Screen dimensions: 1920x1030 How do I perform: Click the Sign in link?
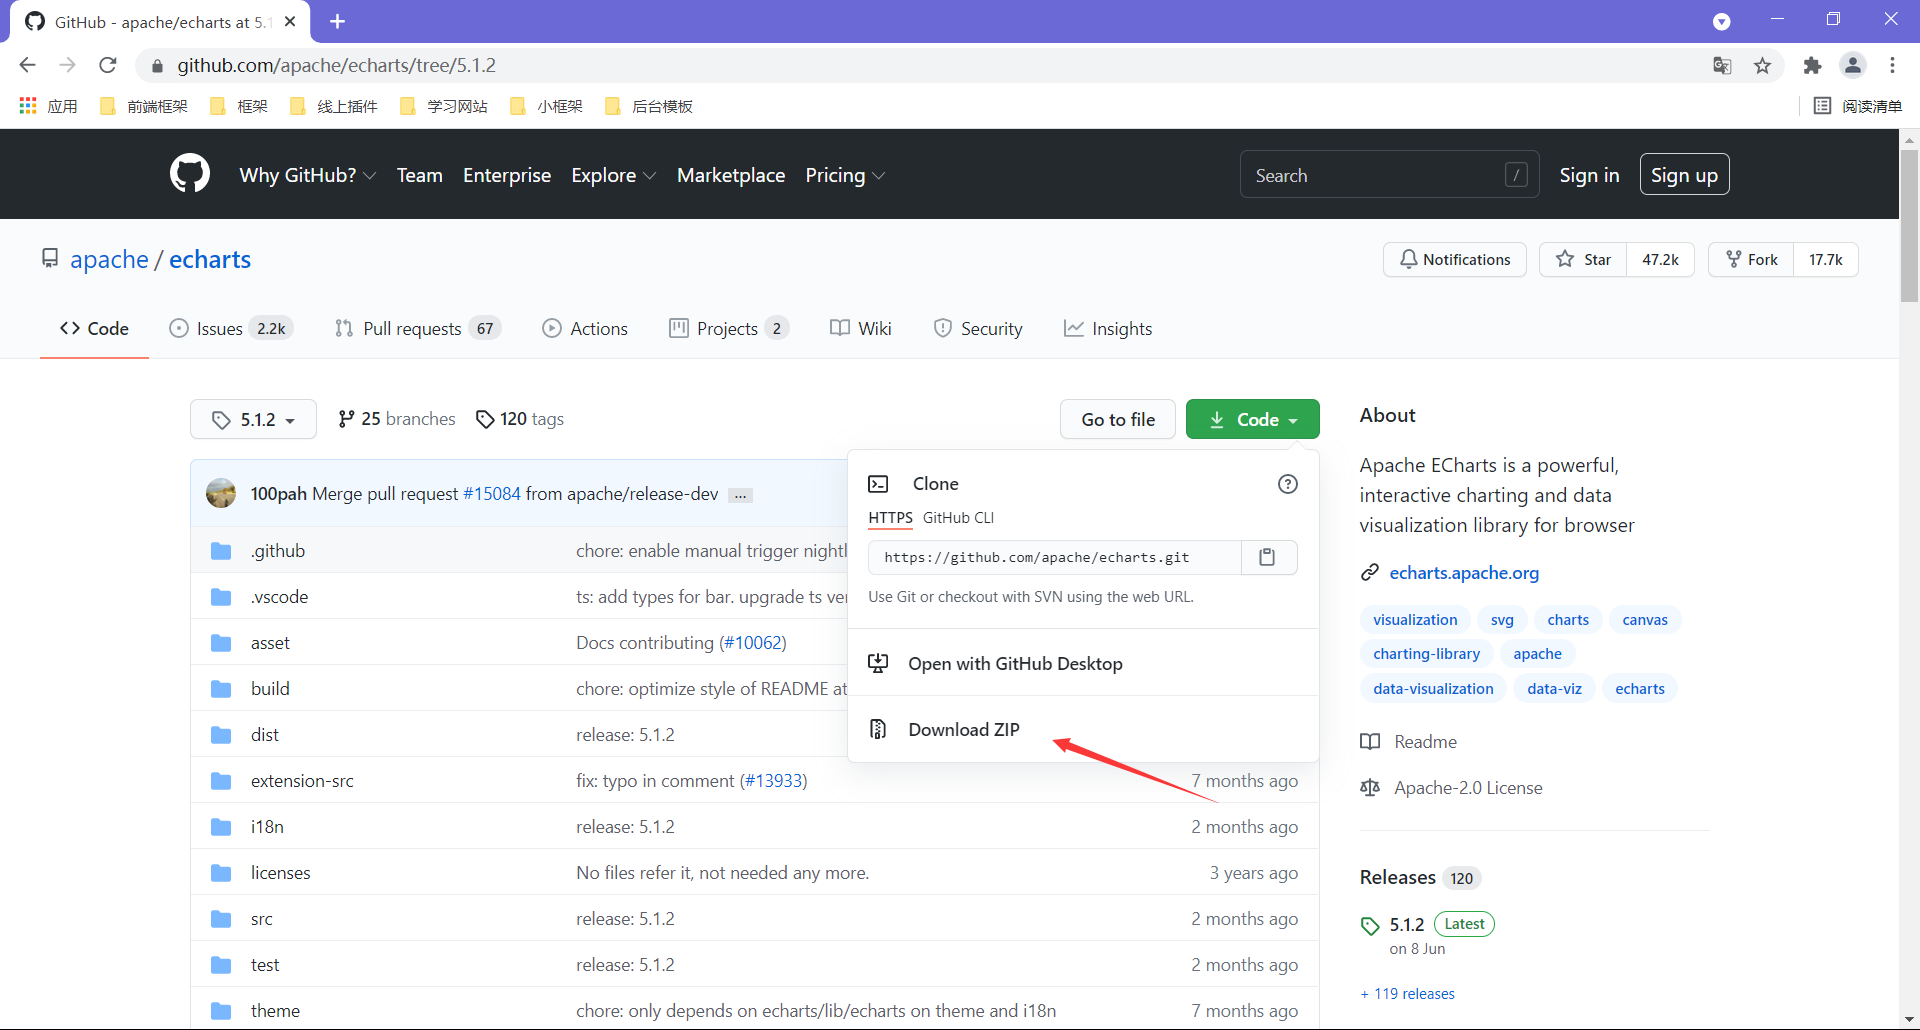click(x=1589, y=175)
